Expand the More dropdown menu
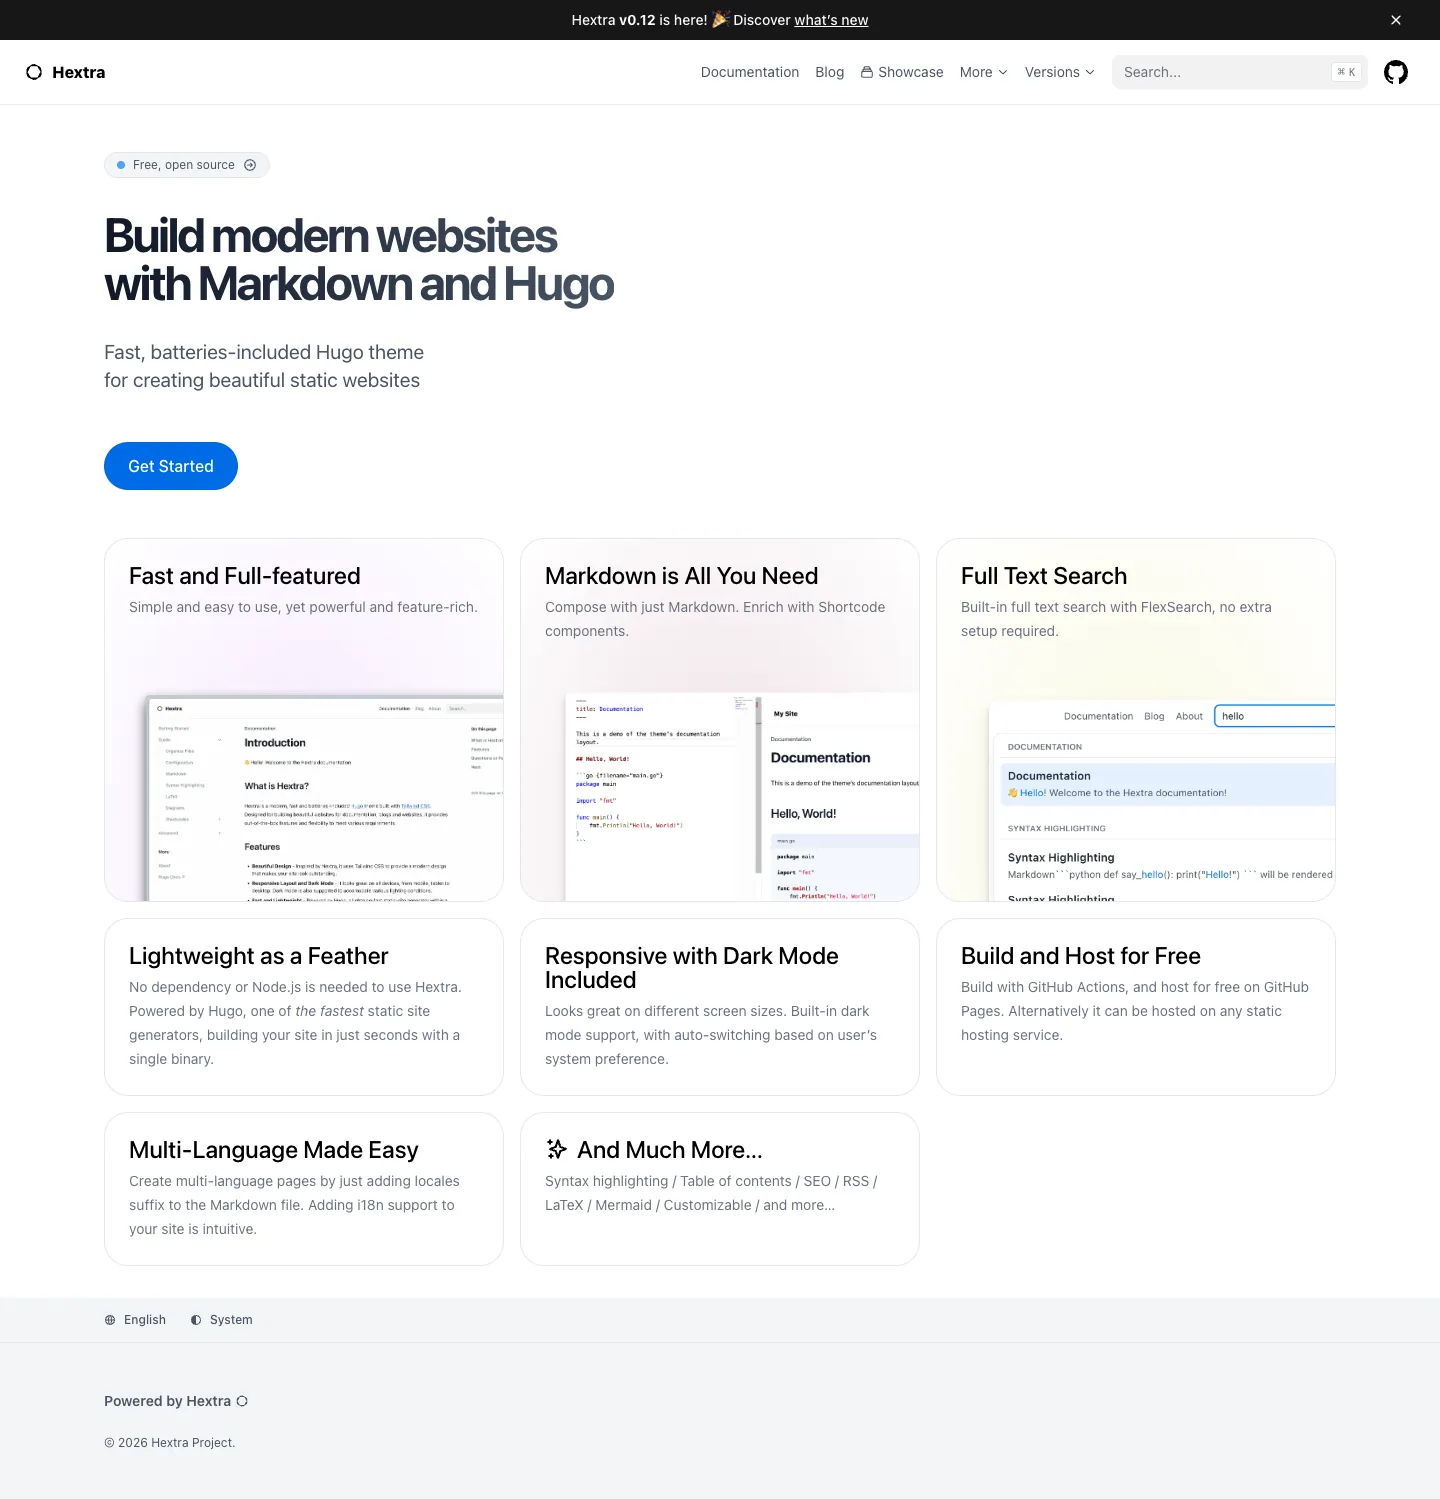This screenshot has width=1440, height=1499. pyautogui.click(x=984, y=72)
